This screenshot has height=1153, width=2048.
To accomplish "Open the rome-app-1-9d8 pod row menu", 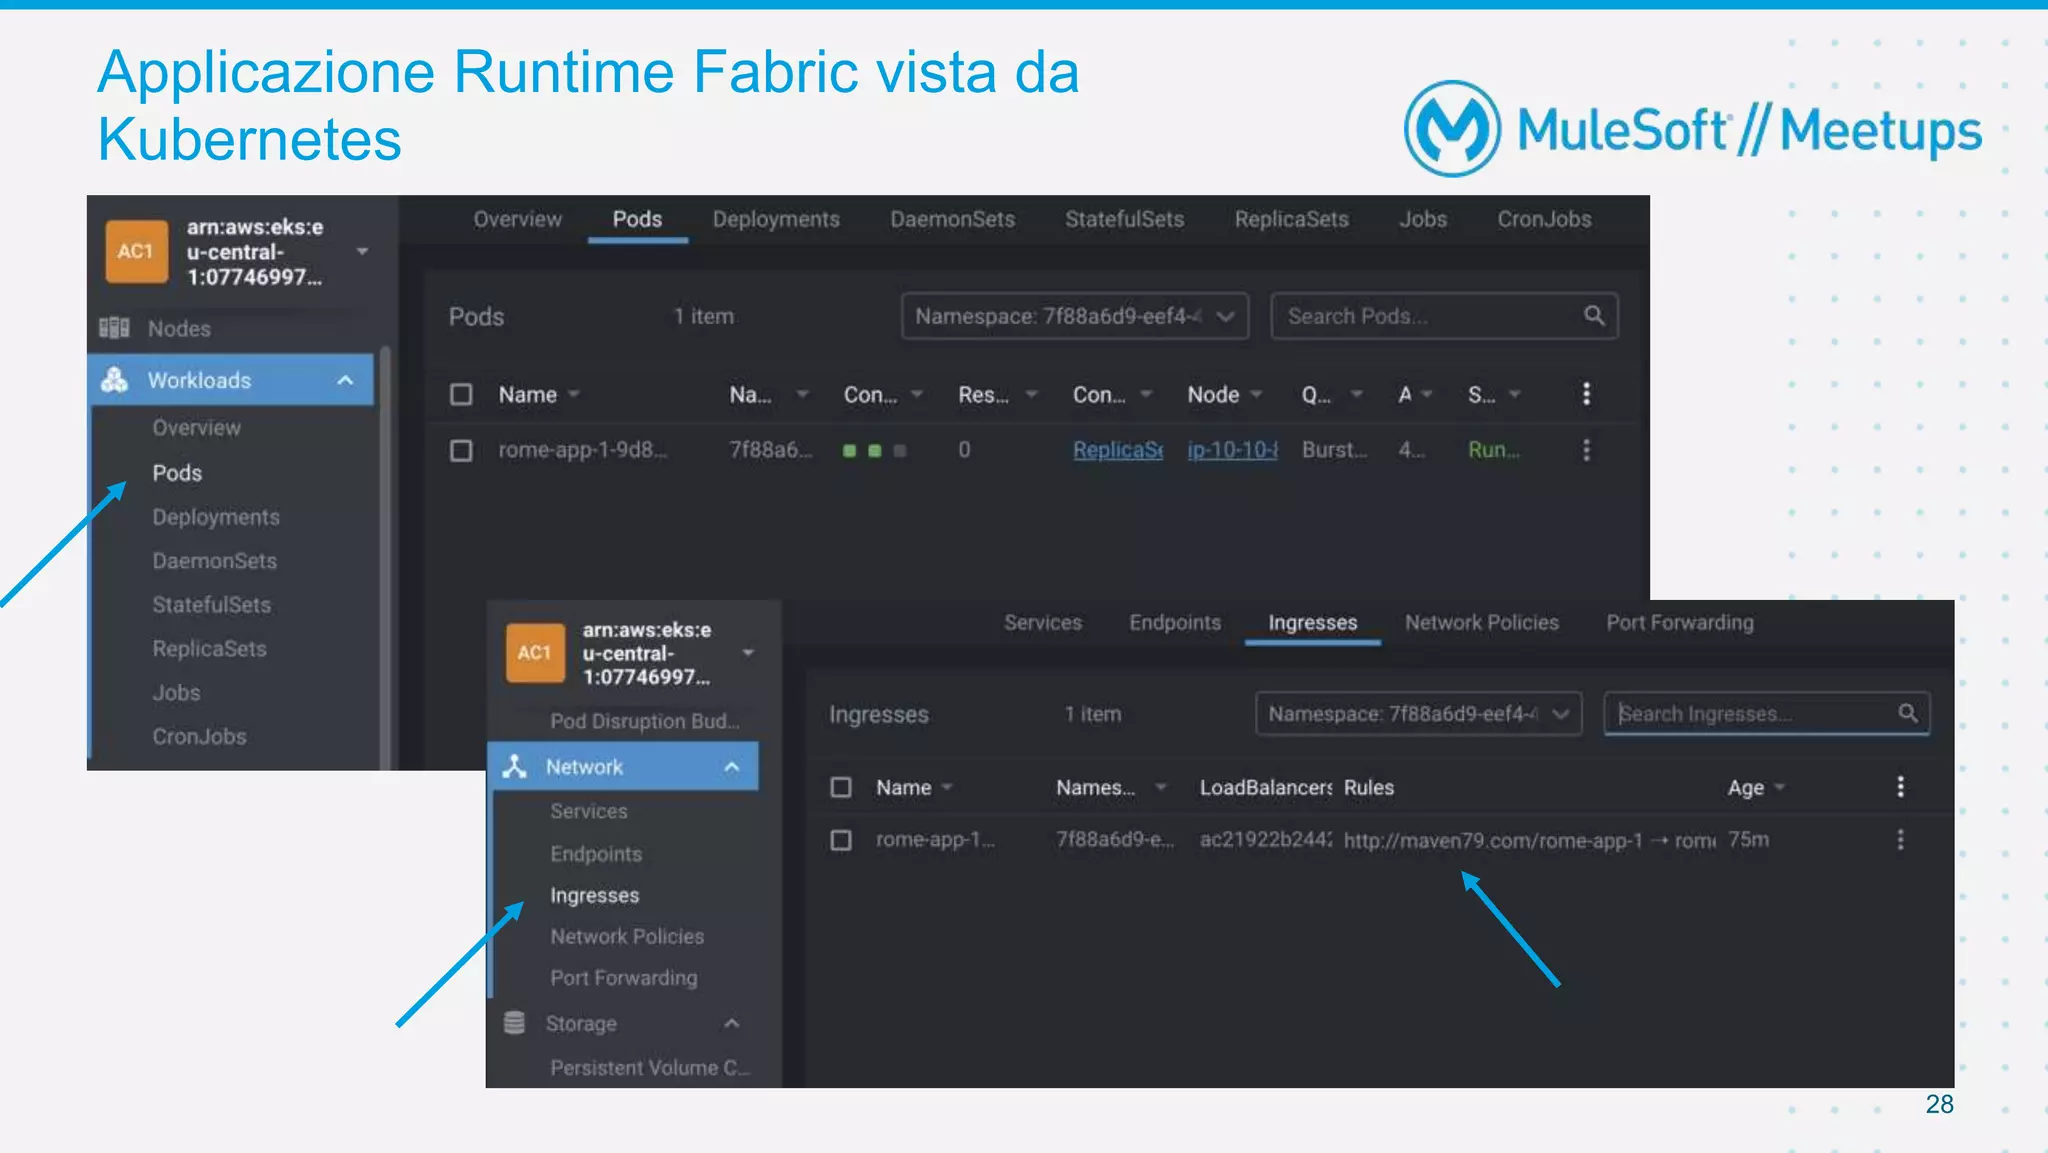I will pyautogui.click(x=1586, y=450).
